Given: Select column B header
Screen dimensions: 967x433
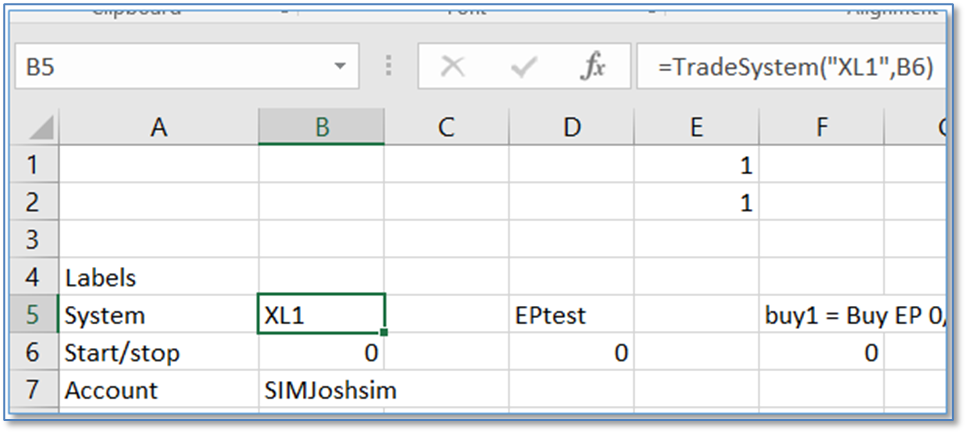Looking at the screenshot, I should (321, 126).
